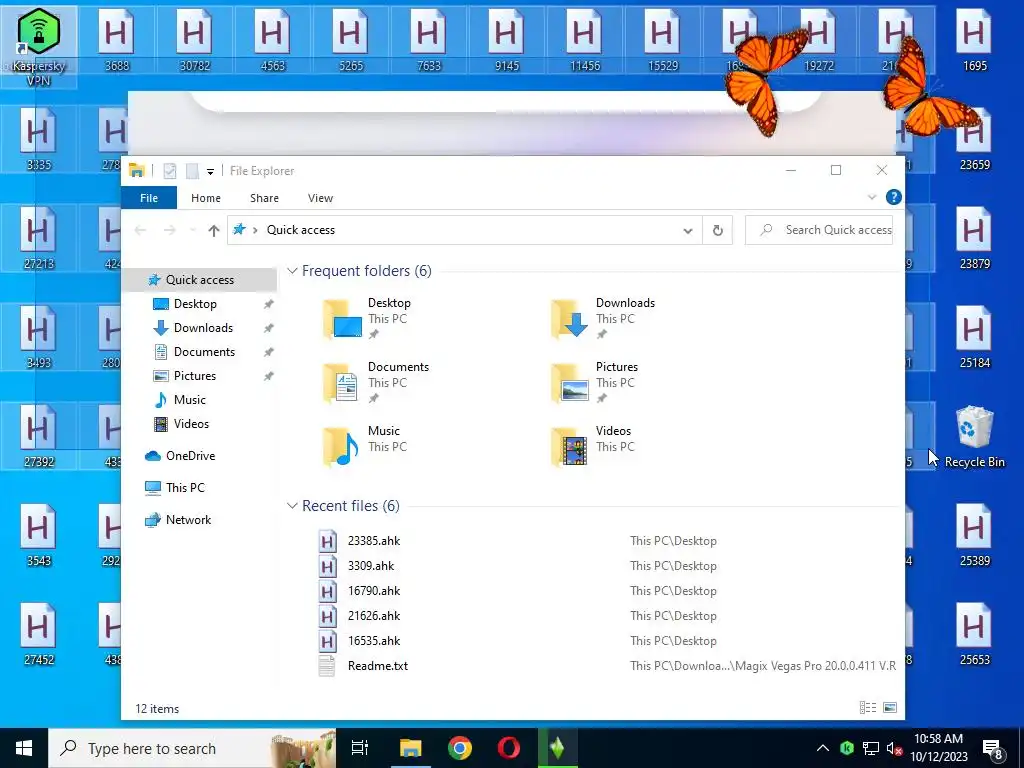1024x768 pixels.
Task: Select the 25653 desktop file icon
Action: (974, 633)
